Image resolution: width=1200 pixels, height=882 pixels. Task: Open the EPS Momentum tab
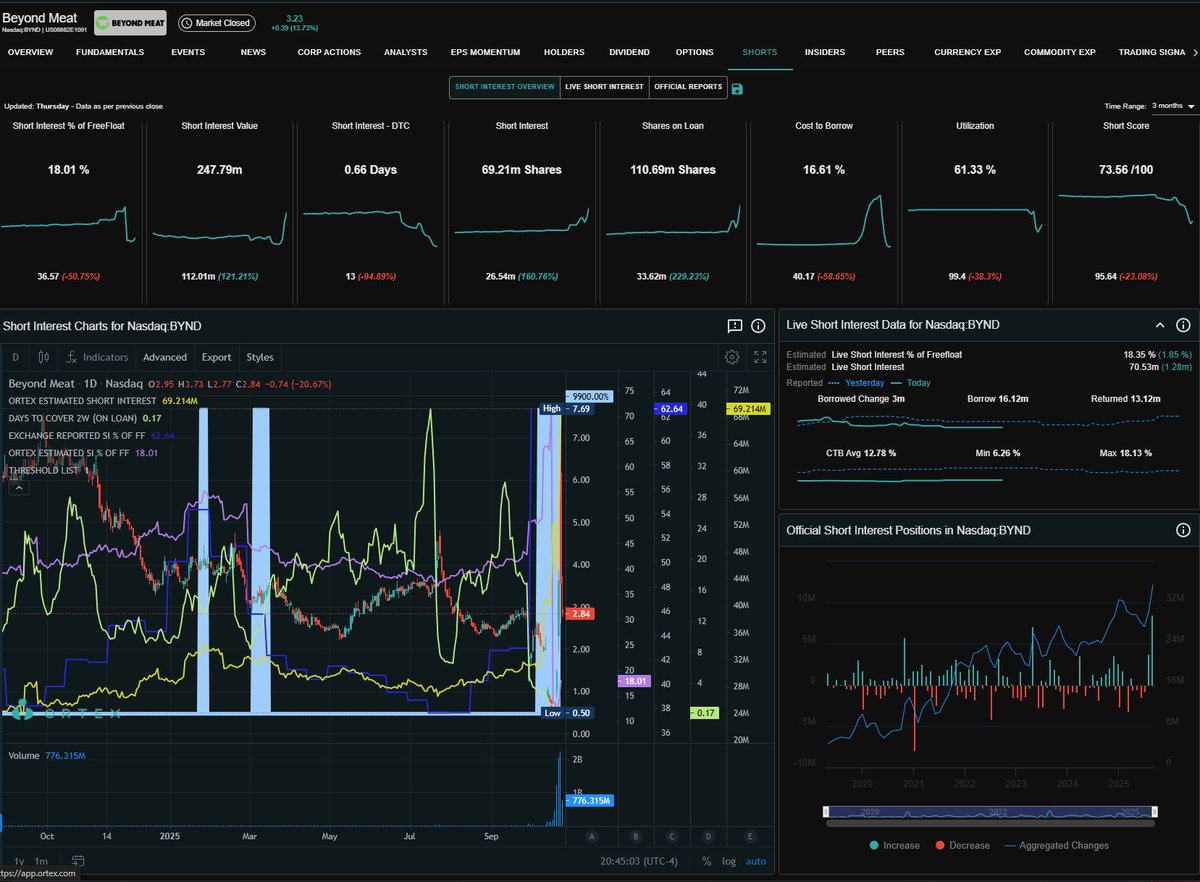click(486, 52)
